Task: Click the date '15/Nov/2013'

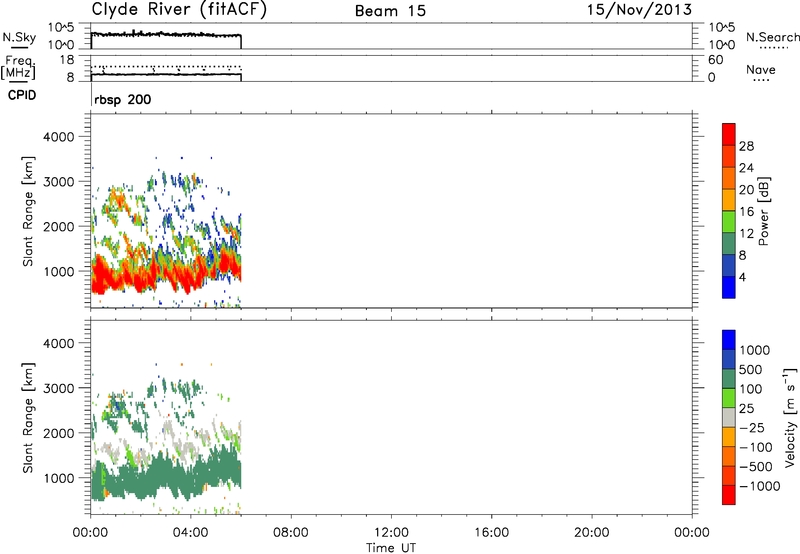Action: 639,10
